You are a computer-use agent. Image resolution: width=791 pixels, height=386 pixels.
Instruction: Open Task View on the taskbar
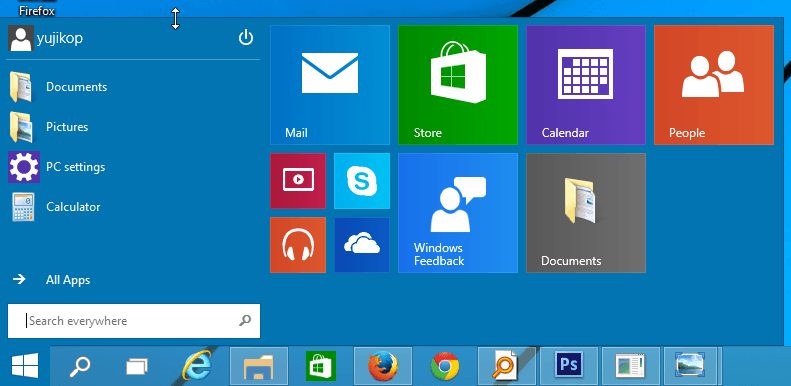coord(137,366)
